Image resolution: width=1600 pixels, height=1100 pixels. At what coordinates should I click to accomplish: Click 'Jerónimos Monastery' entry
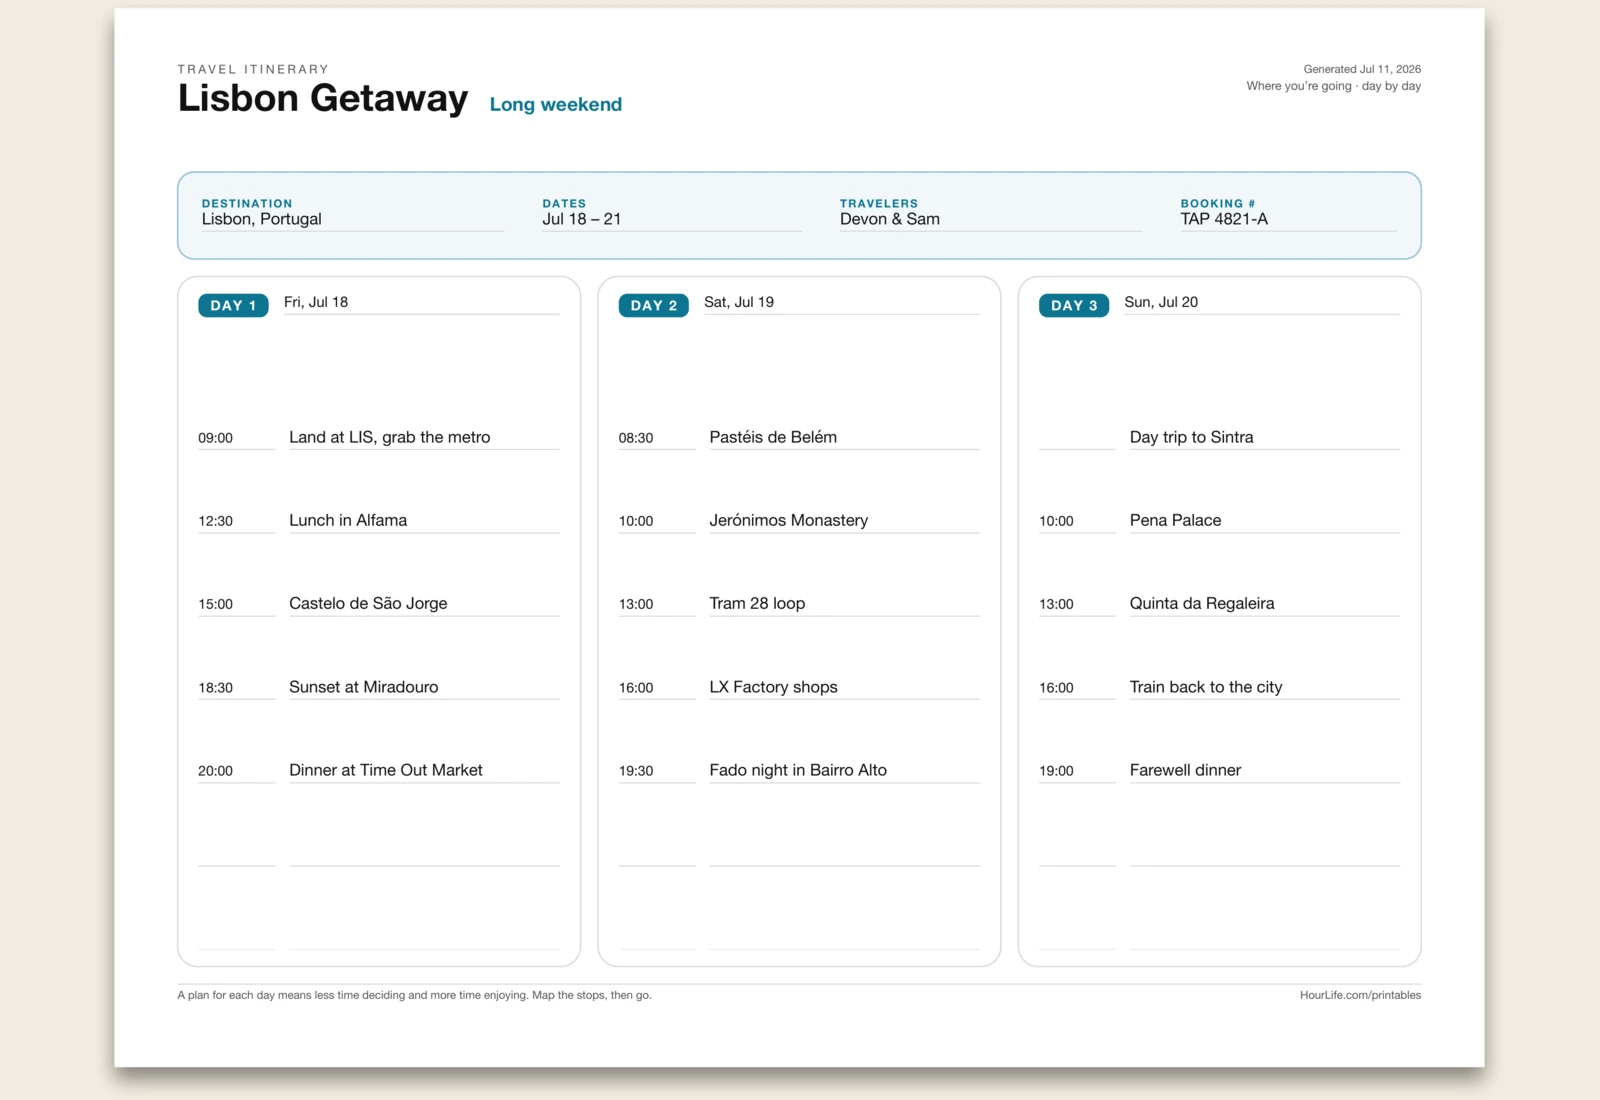tap(789, 520)
